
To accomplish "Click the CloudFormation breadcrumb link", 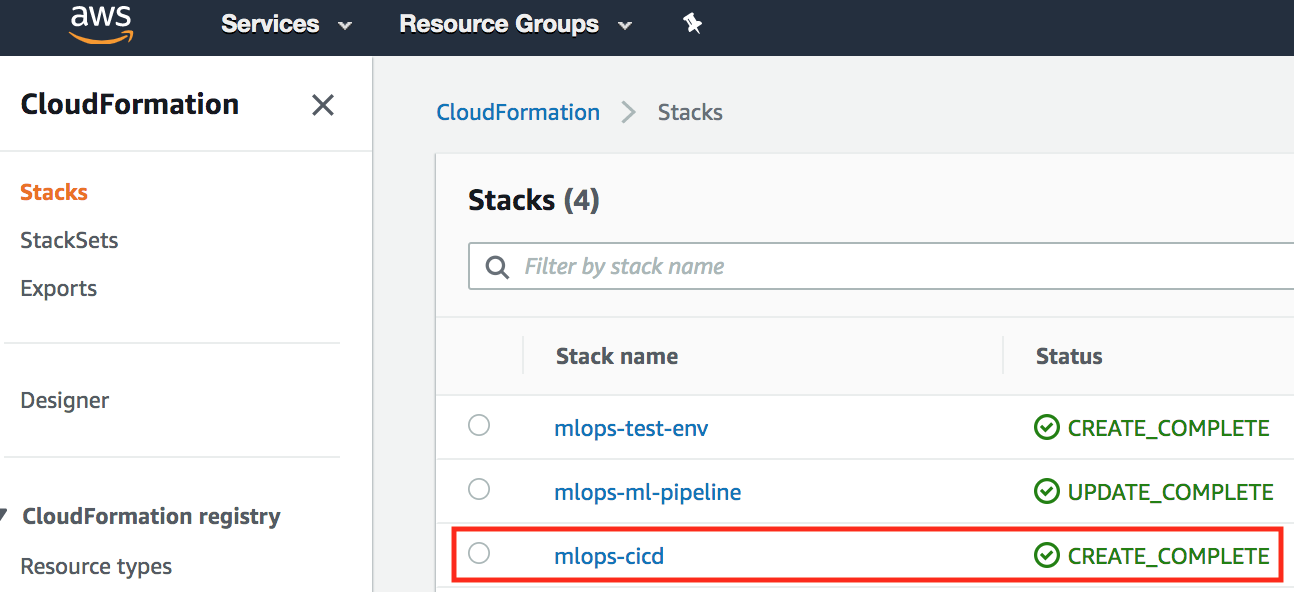I will (x=518, y=112).
